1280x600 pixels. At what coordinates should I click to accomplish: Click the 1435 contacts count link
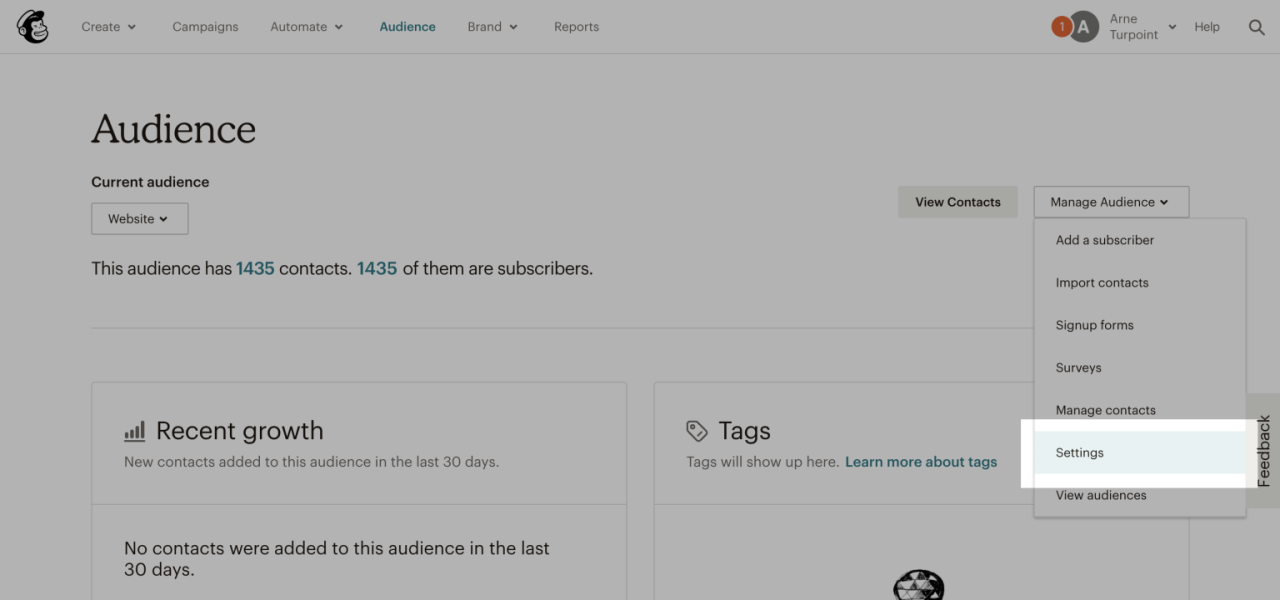click(x=255, y=268)
